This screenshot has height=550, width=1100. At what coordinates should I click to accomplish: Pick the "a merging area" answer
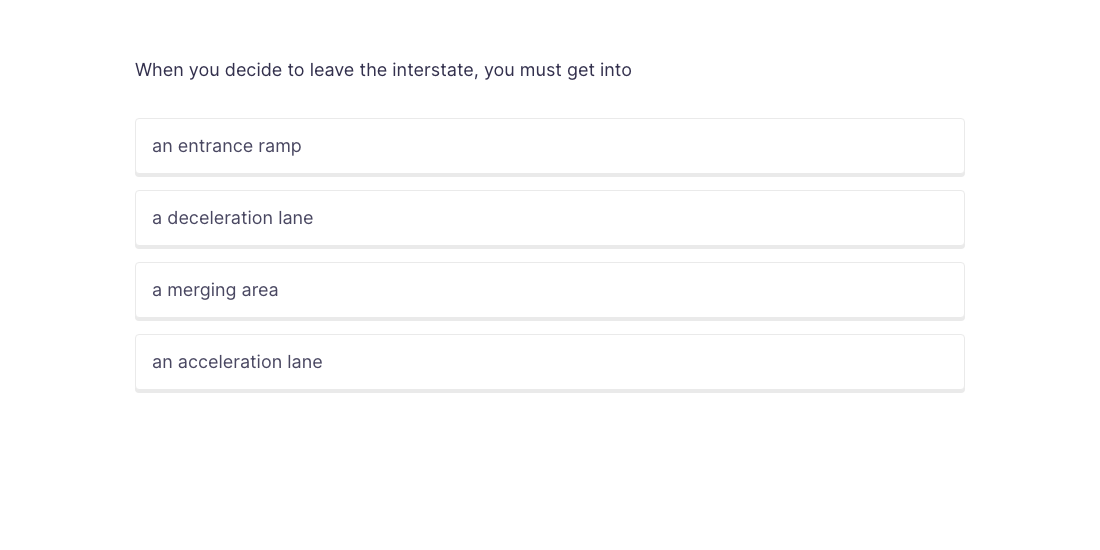point(549,290)
